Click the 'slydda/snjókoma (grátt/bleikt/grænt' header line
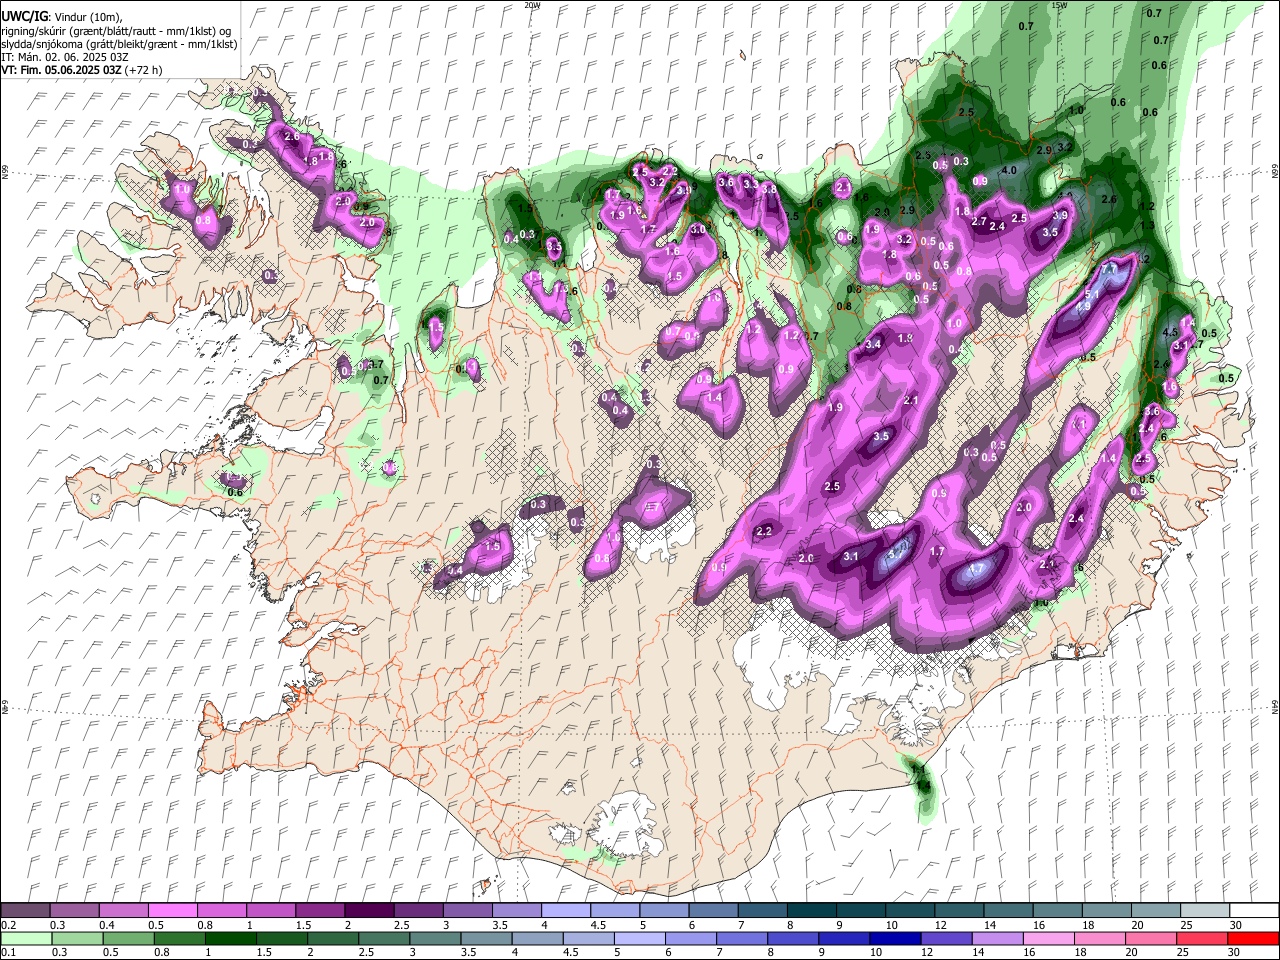1280x960 pixels. coord(119,44)
